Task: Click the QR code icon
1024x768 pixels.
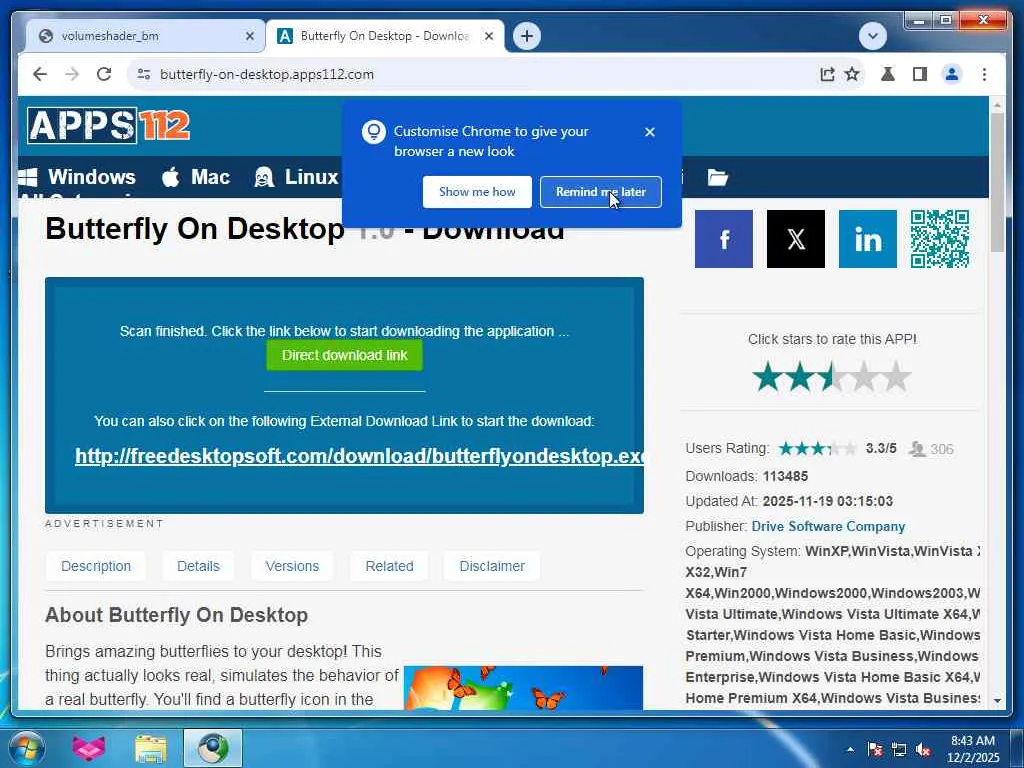Action: coord(940,239)
